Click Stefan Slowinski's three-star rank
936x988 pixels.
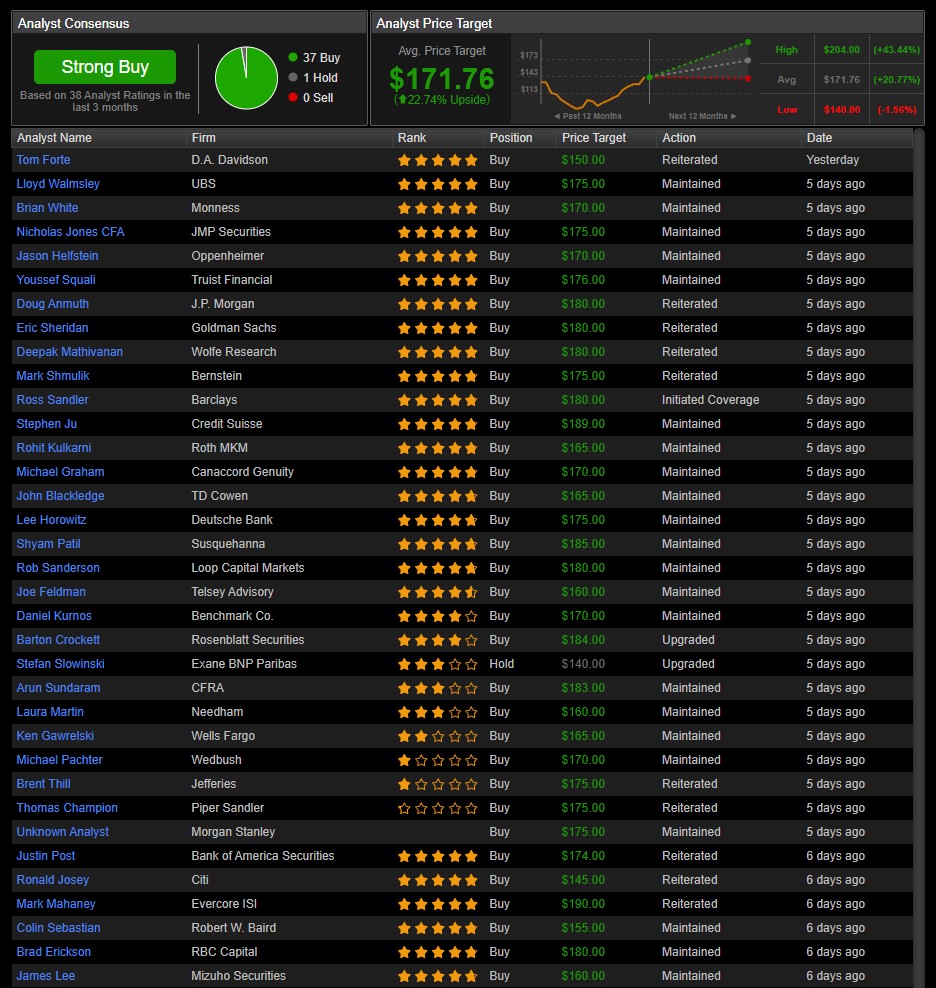[x=437, y=663]
